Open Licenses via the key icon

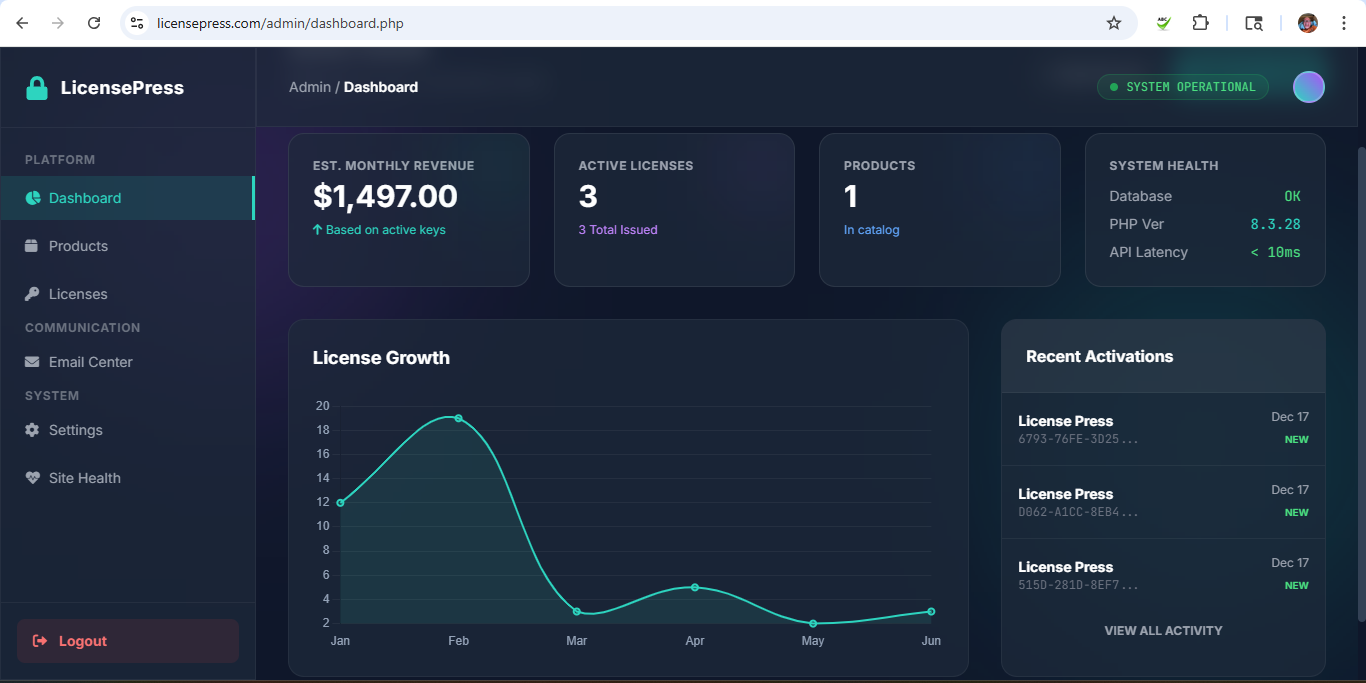[x=33, y=293]
